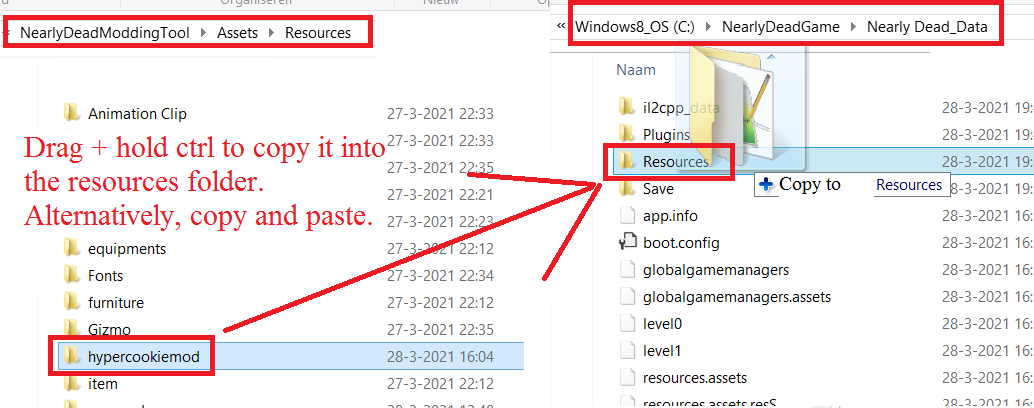The height and width of the screenshot is (408, 1034).
Task: Select the level1 file name
Action: pyautogui.click(x=661, y=351)
